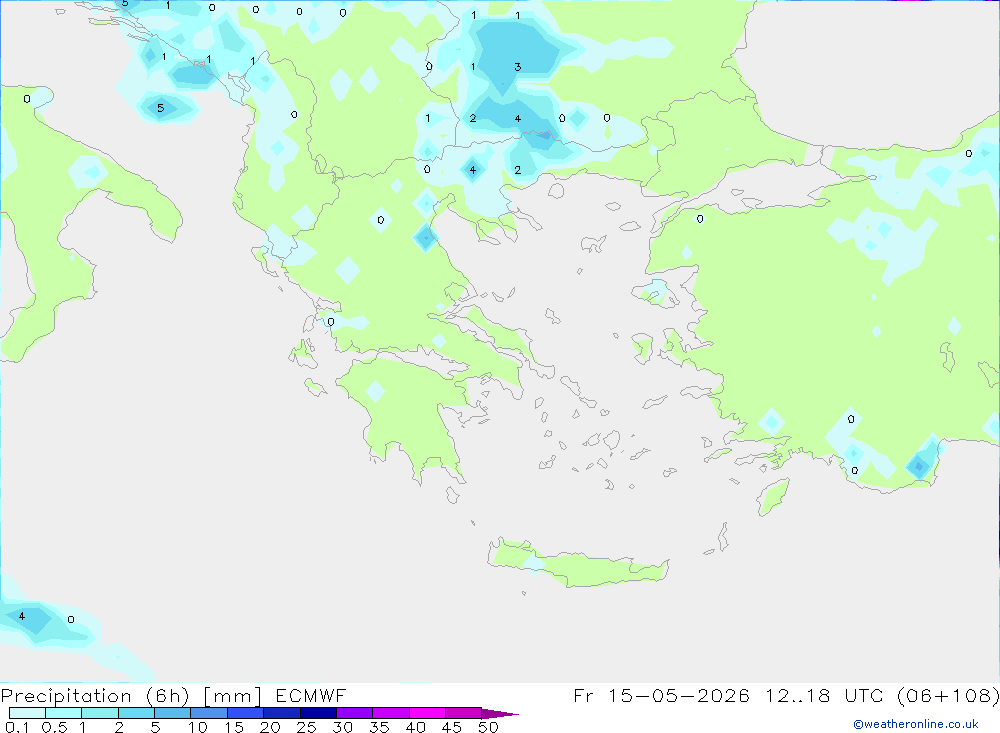Image resolution: width=1000 pixels, height=733 pixels.
Task: Click the '10' legend scale label
Action: point(198,727)
